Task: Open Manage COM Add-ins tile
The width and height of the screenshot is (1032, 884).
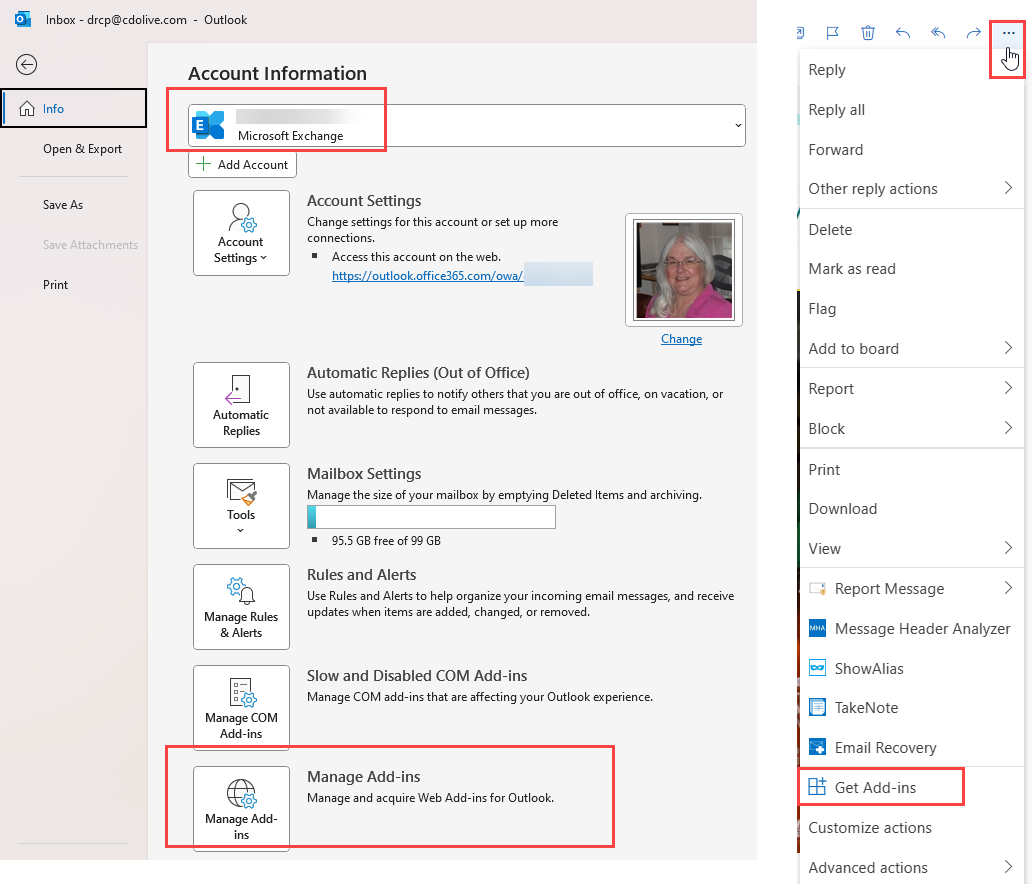Action: pyautogui.click(x=242, y=708)
